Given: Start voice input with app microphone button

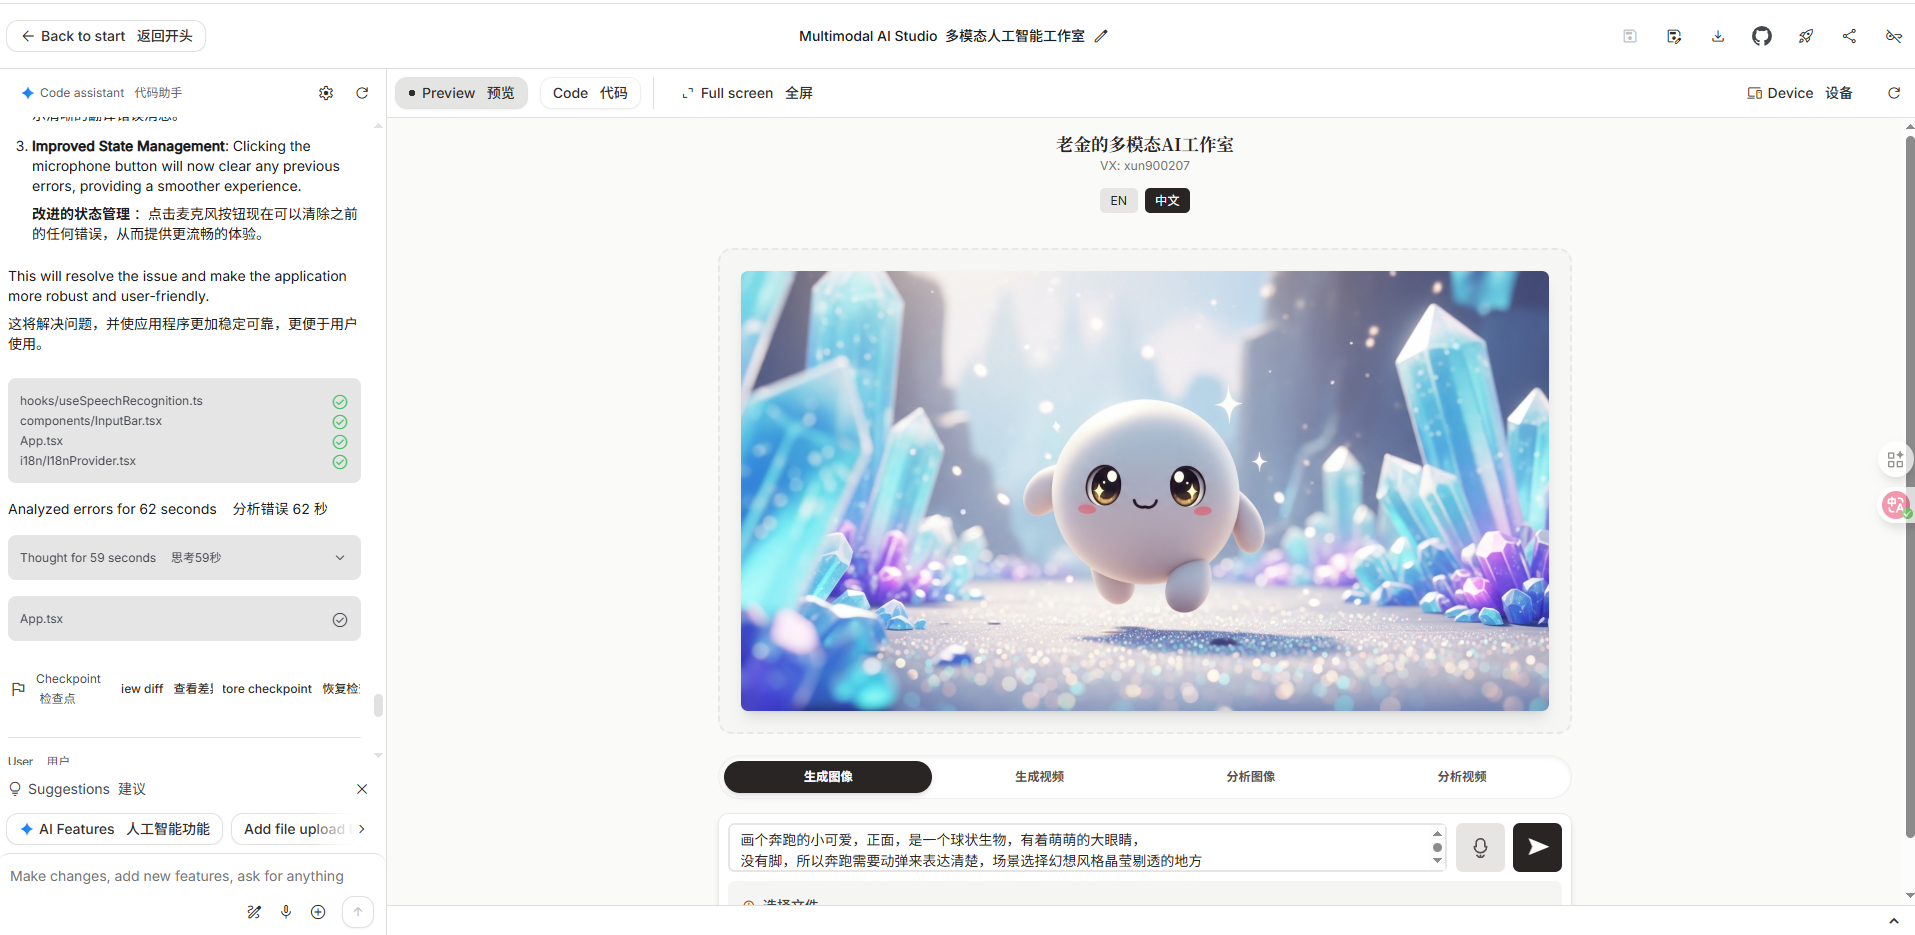Looking at the screenshot, I should click(x=1480, y=848).
